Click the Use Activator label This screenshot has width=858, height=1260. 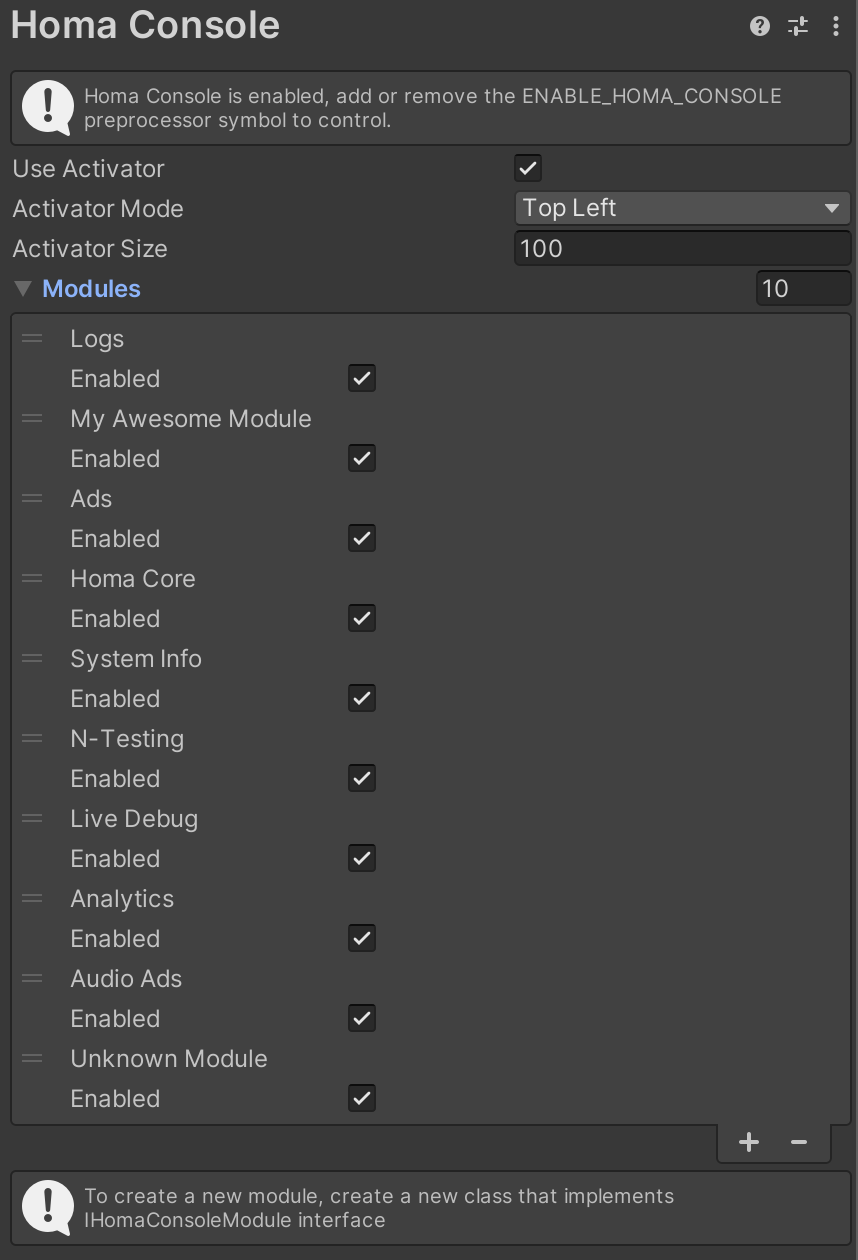click(x=88, y=169)
